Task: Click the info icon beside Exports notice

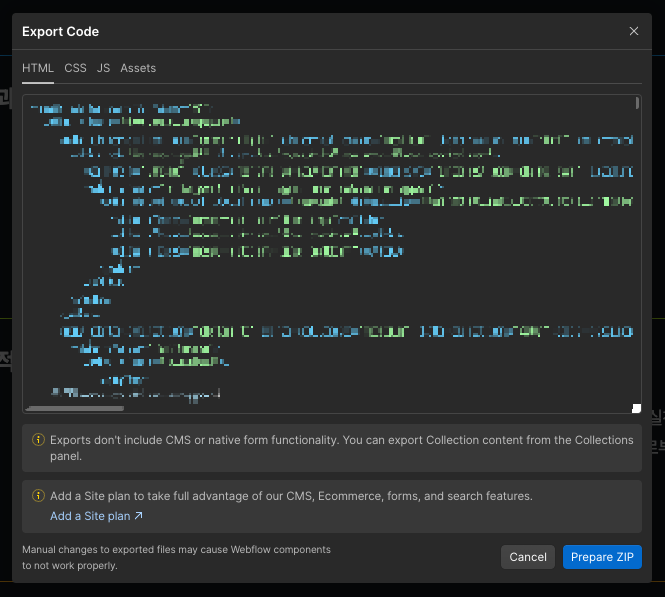Action: tap(38, 440)
